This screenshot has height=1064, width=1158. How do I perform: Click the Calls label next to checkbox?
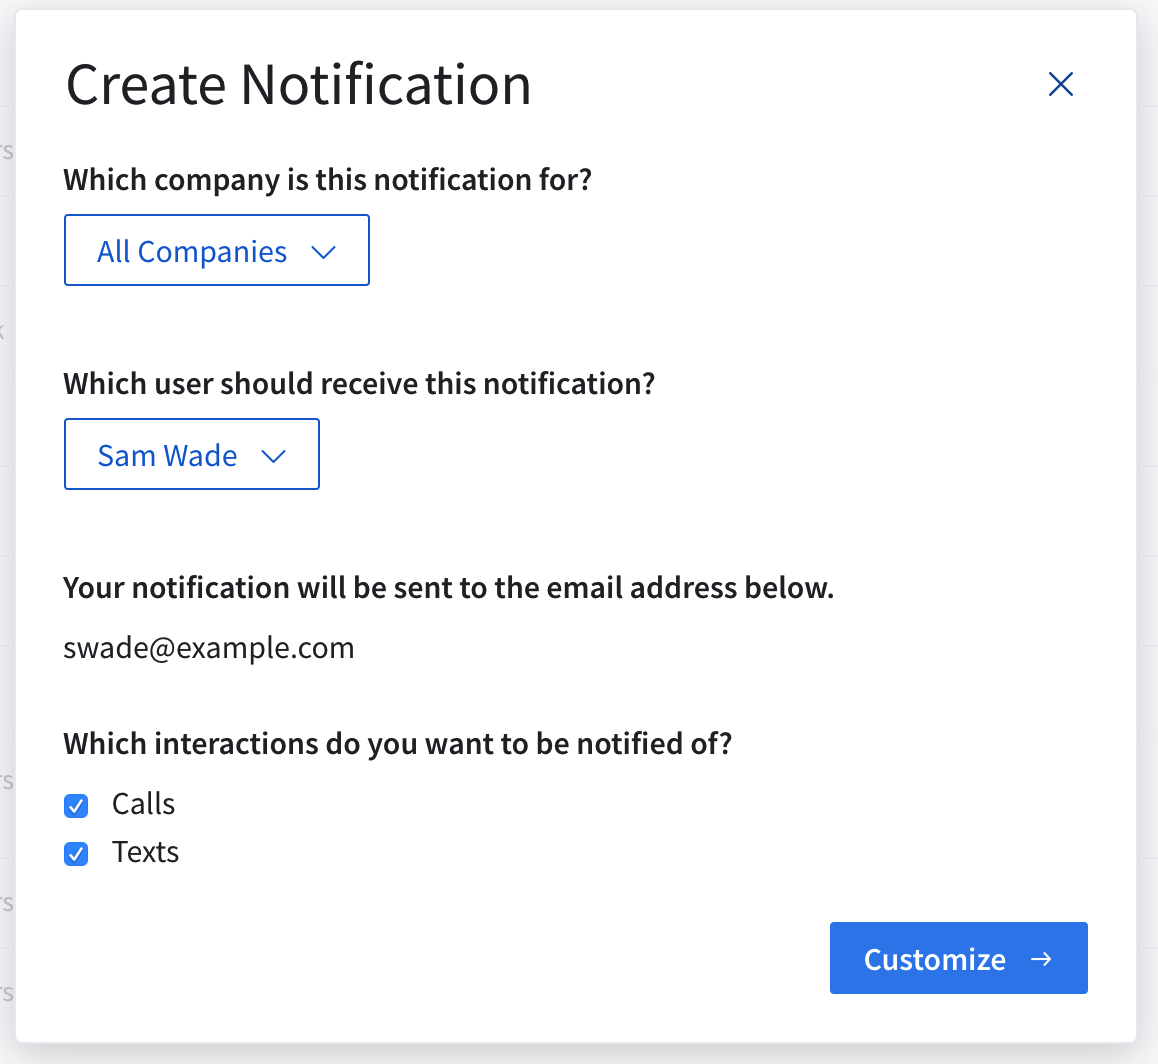(143, 804)
